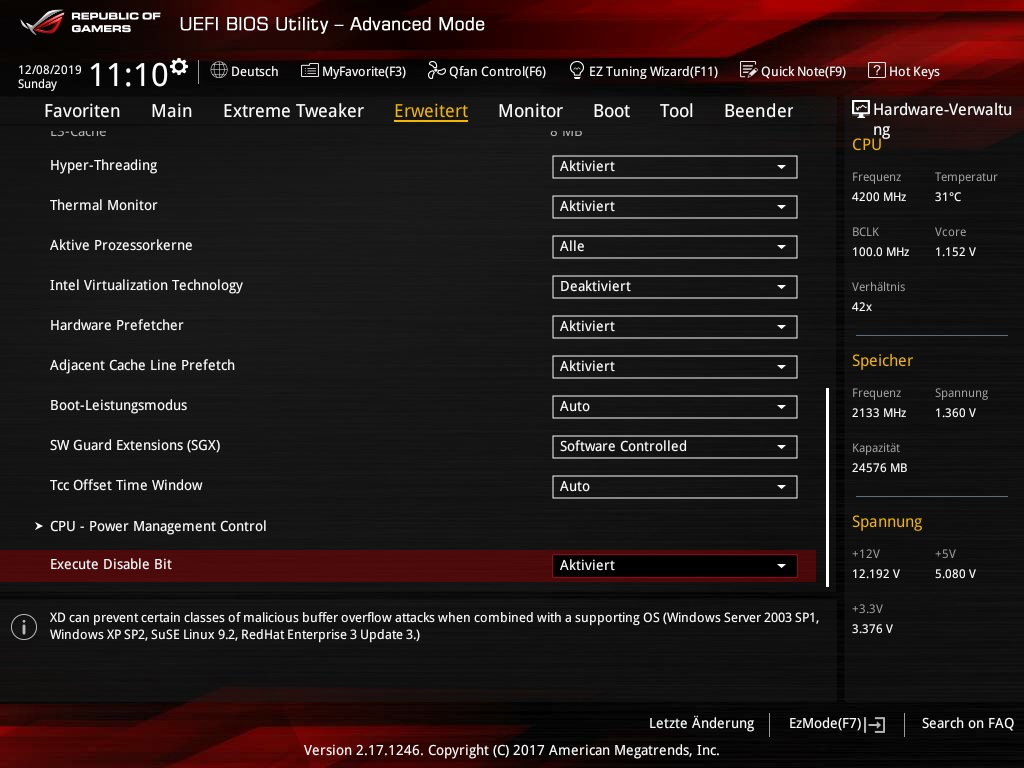Click CPU frequency value 4200 MHz
This screenshot has width=1024, height=768.
[879, 197]
